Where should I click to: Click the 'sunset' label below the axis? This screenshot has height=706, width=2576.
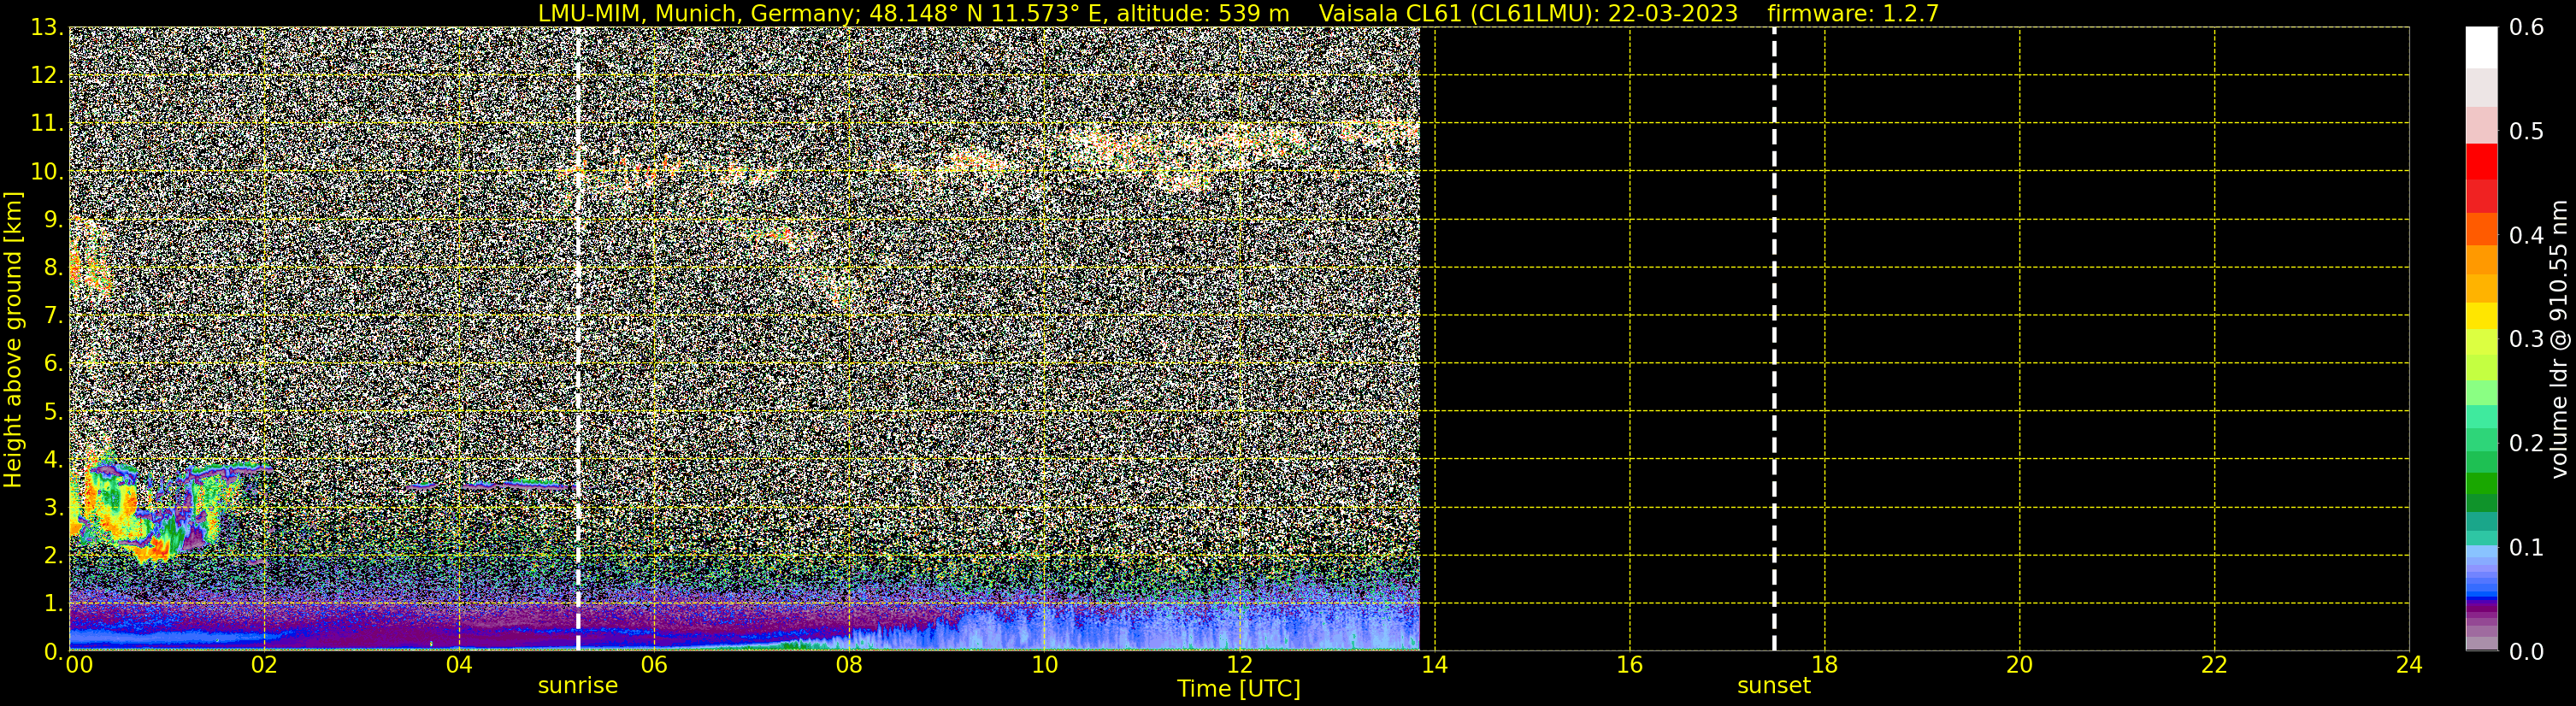tap(1774, 686)
